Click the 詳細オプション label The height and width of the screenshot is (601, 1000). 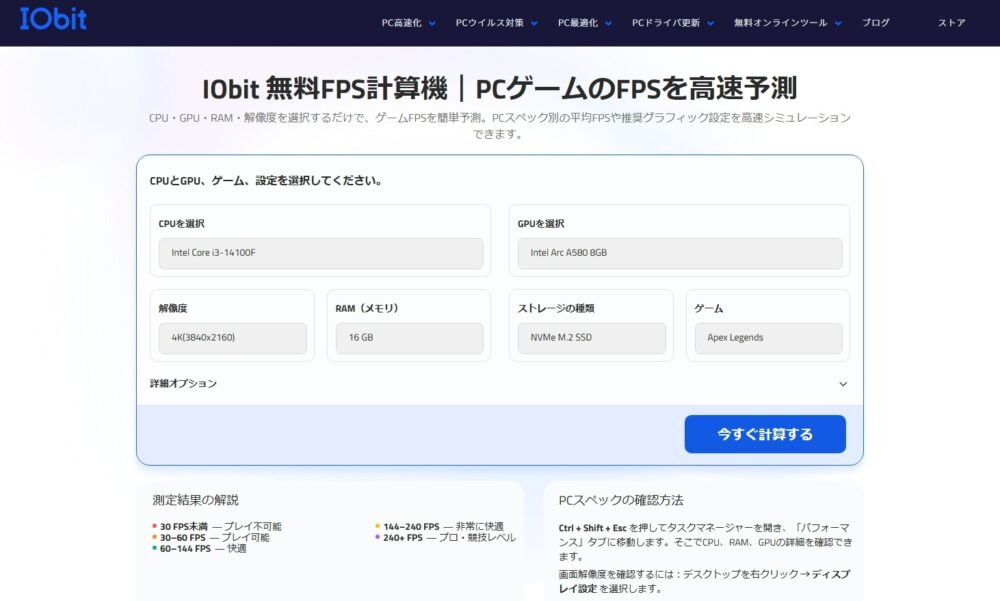pyautogui.click(x=184, y=383)
